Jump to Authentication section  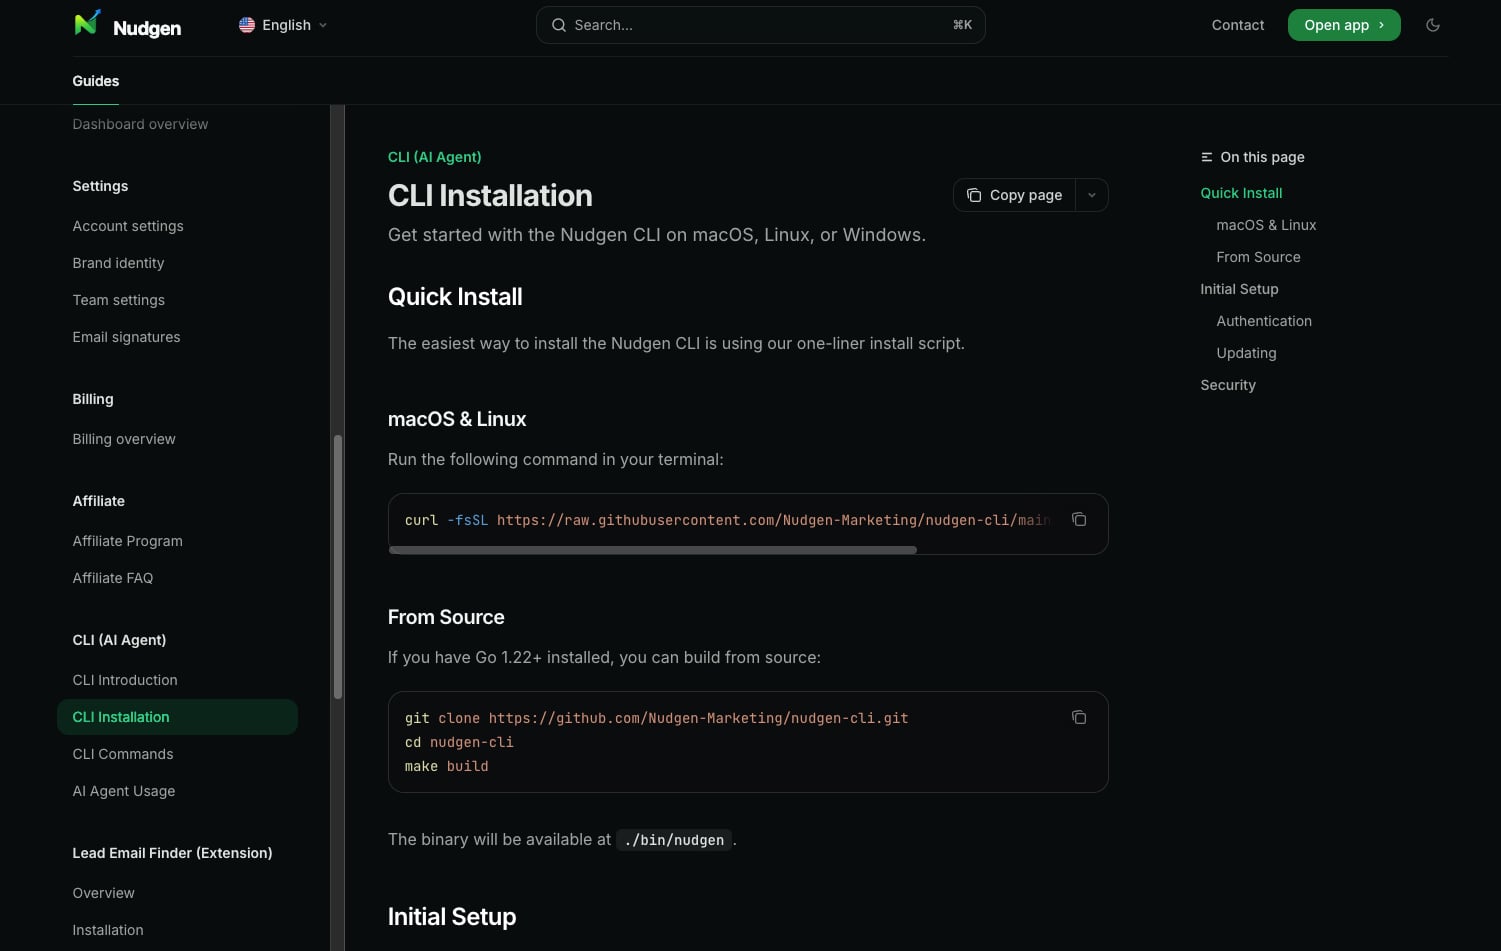pos(1264,321)
